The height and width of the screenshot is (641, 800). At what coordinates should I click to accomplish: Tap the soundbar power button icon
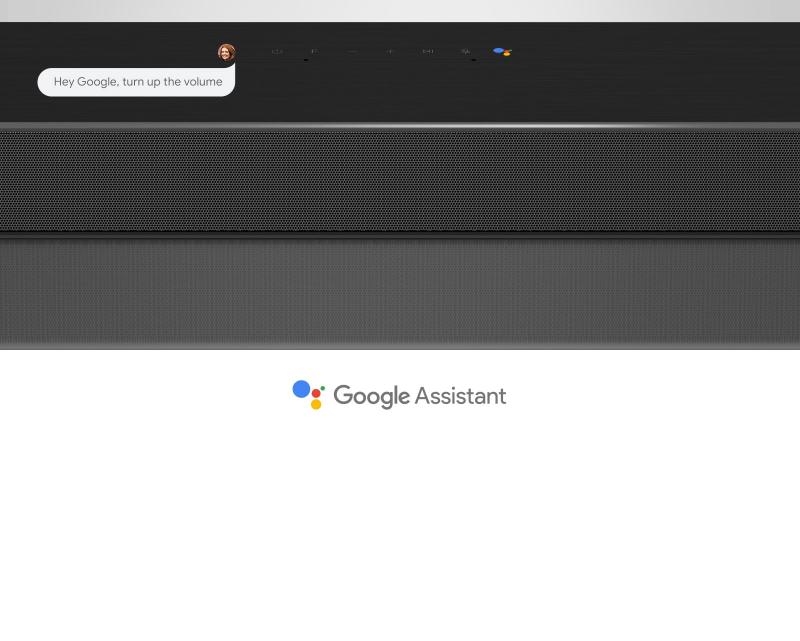pyautogui.click(x=277, y=52)
